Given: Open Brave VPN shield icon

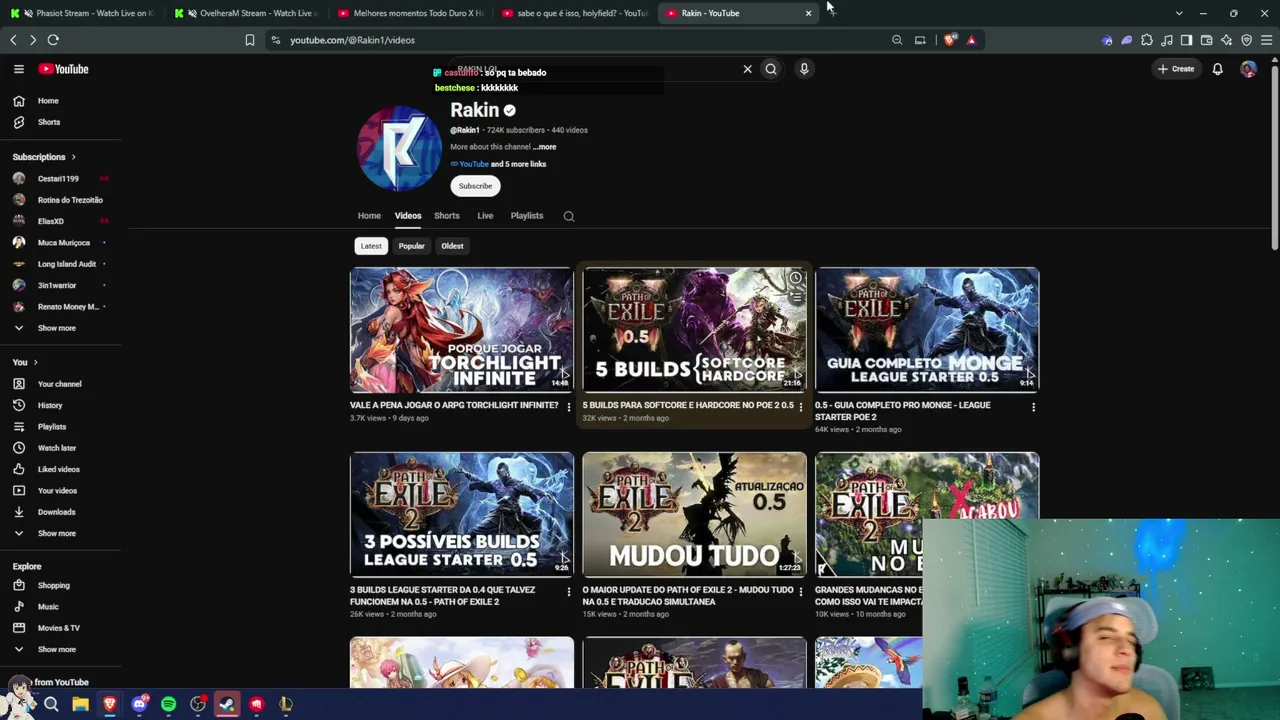Looking at the screenshot, I should tap(1246, 40).
